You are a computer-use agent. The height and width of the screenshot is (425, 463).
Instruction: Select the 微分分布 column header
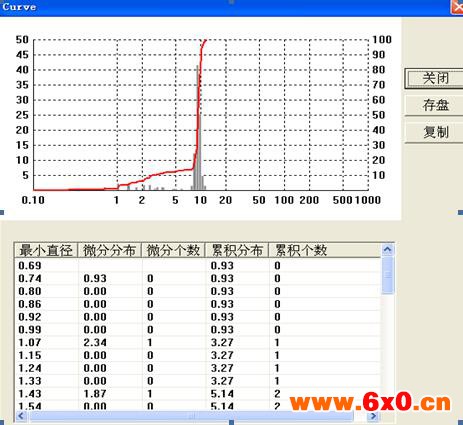coord(110,250)
